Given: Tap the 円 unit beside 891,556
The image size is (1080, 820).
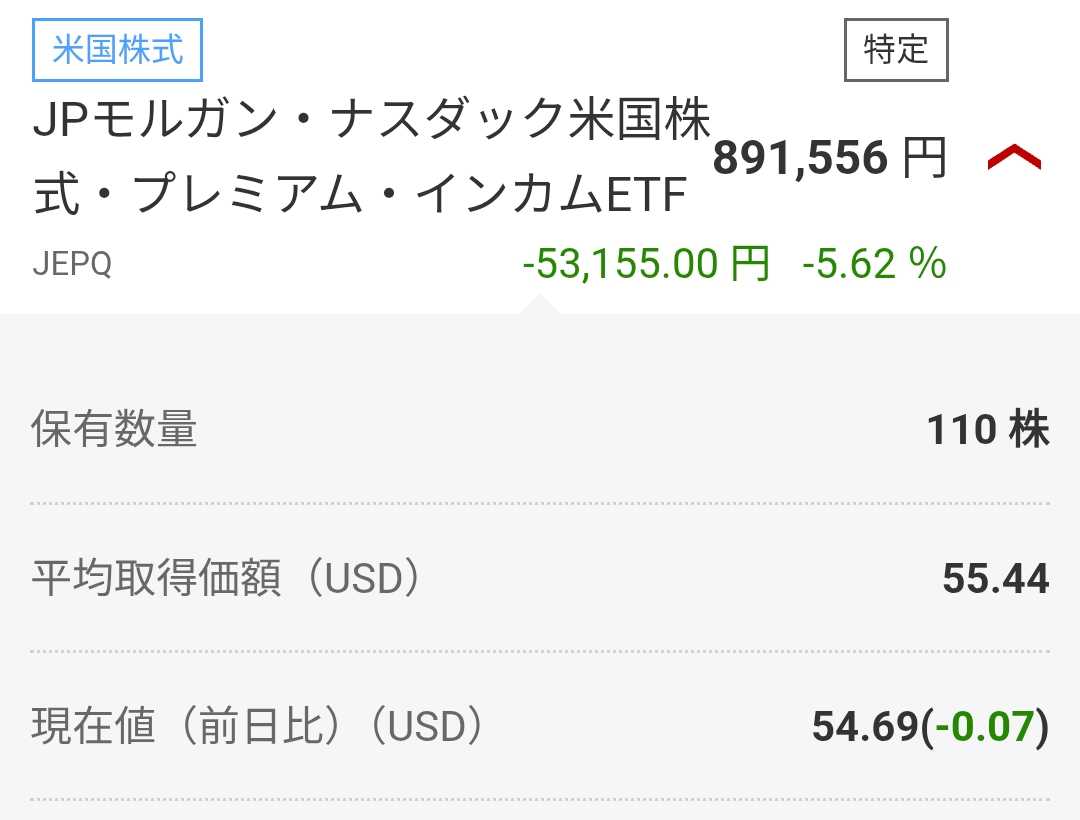Looking at the screenshot, I should coord(924,158).
